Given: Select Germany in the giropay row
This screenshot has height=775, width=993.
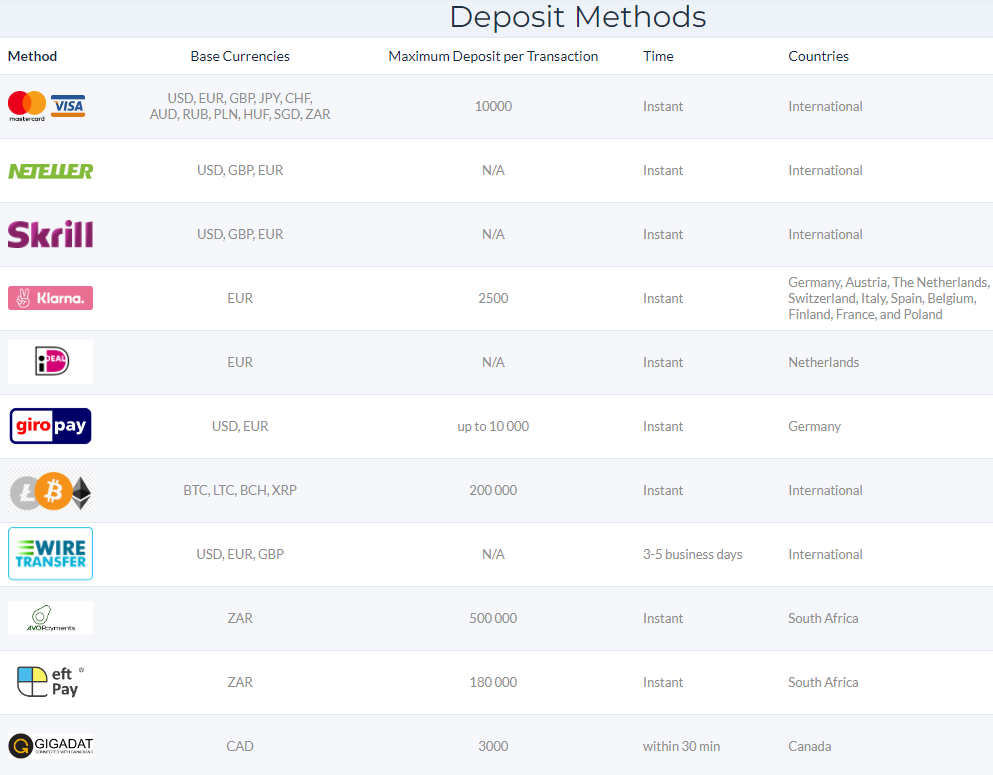Looking at the screenshot, I should coord(814,426).
